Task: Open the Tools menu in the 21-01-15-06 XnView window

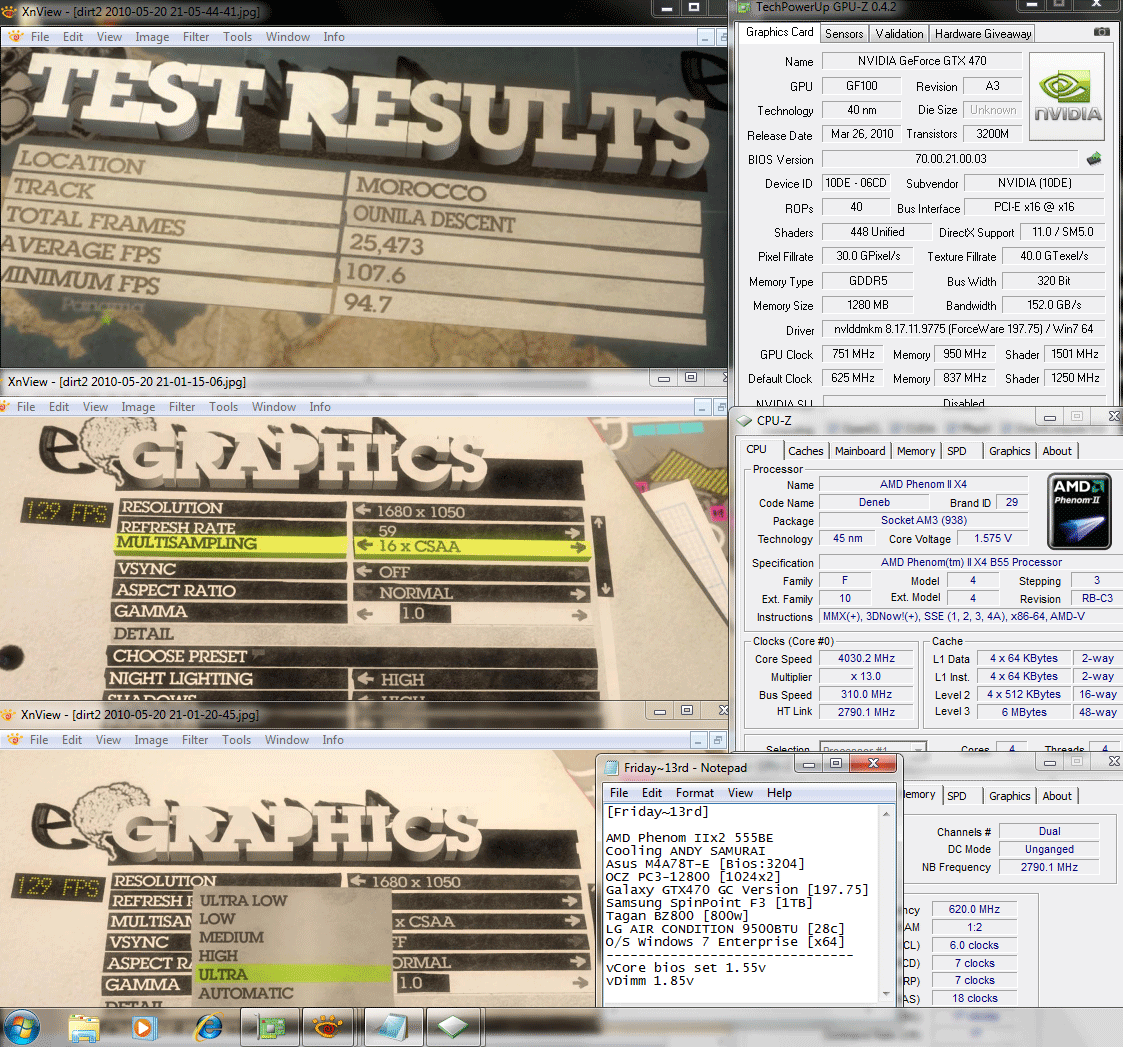Action: click(x=223, y=407)
